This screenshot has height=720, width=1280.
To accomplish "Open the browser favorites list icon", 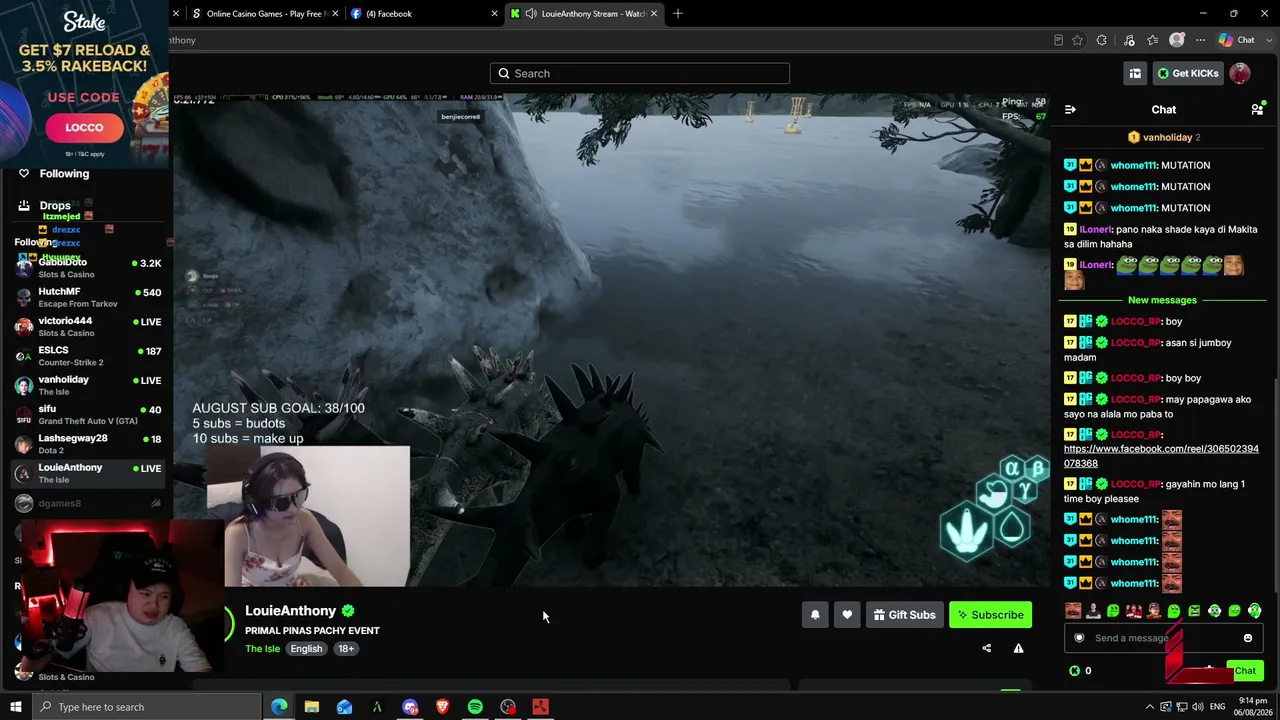I will pos(1153,40).
